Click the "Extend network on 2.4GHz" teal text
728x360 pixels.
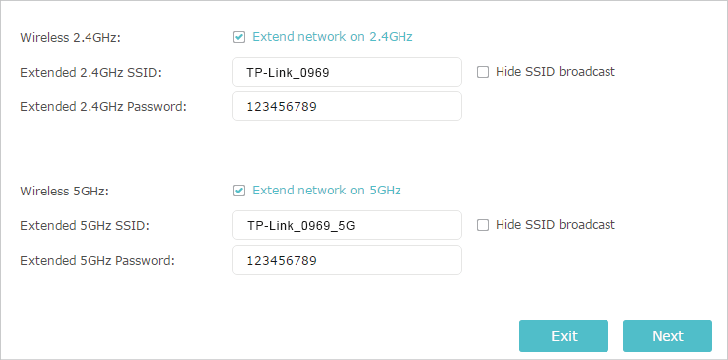[332, 37]
